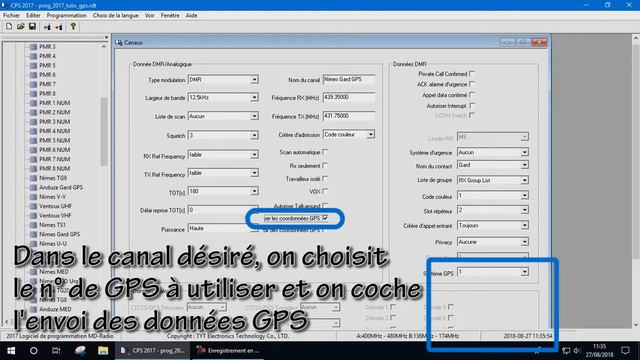Toggle ACK alarme d'urgence checkbox
The width and height of the screenshot is (640, 360).
click(472, 84)
